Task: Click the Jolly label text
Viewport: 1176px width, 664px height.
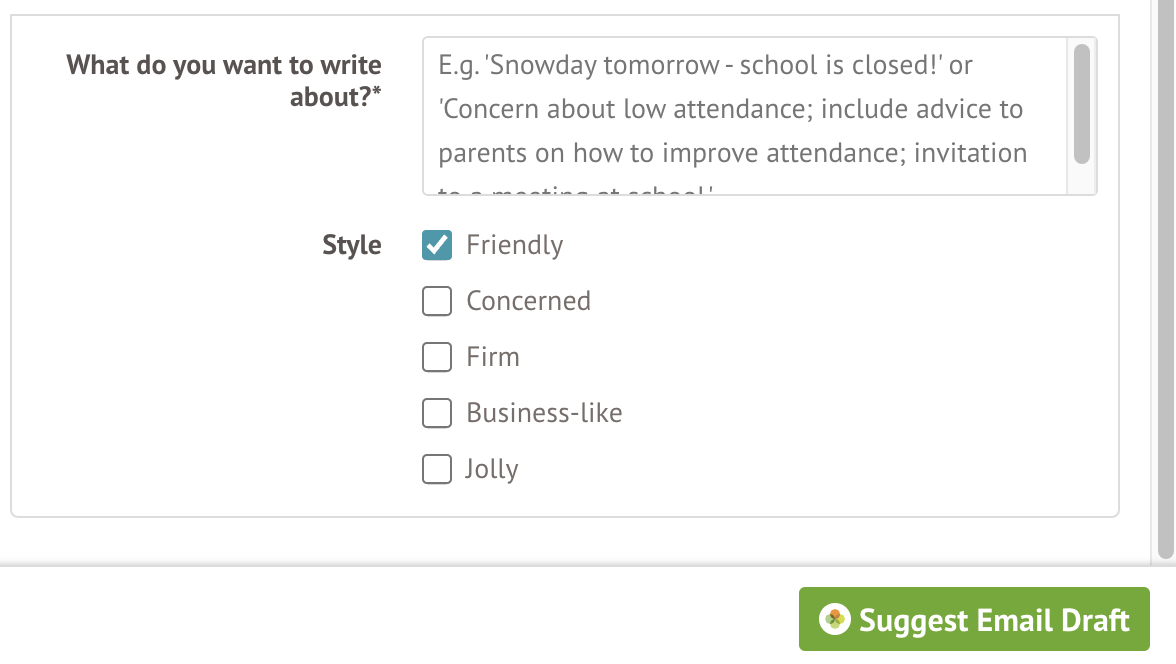Action: coord(491,469)
